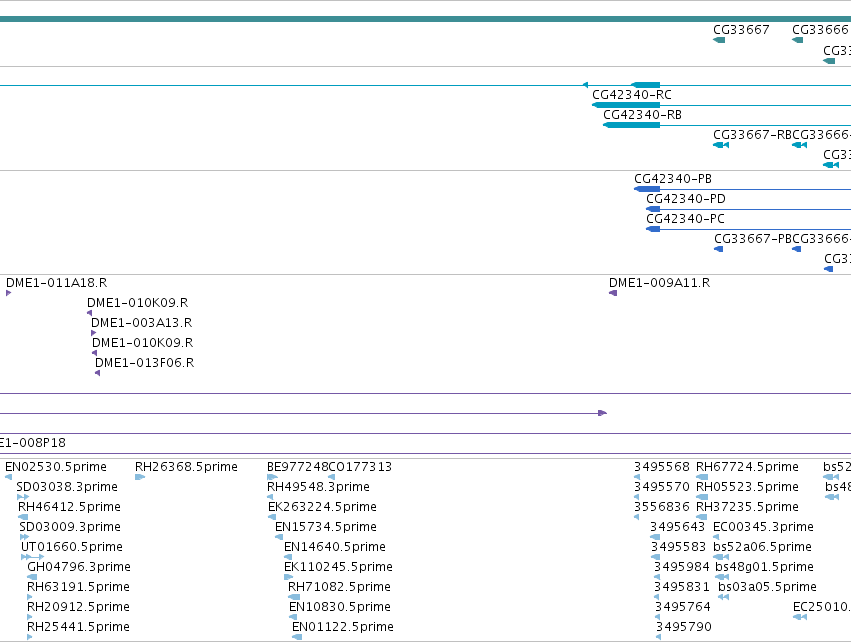This screenshot has height=642, width=851.
Task: Open EST RH25441.5prime
Action: point(78,627)
